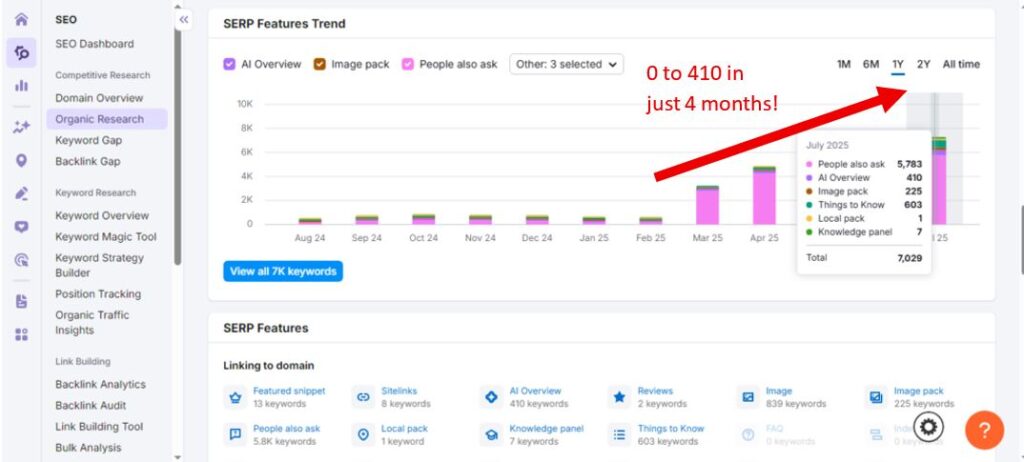The image size is (1024, 462).
Task: Open Bulk Analysis in sidebar
Action: click(88, 448)
